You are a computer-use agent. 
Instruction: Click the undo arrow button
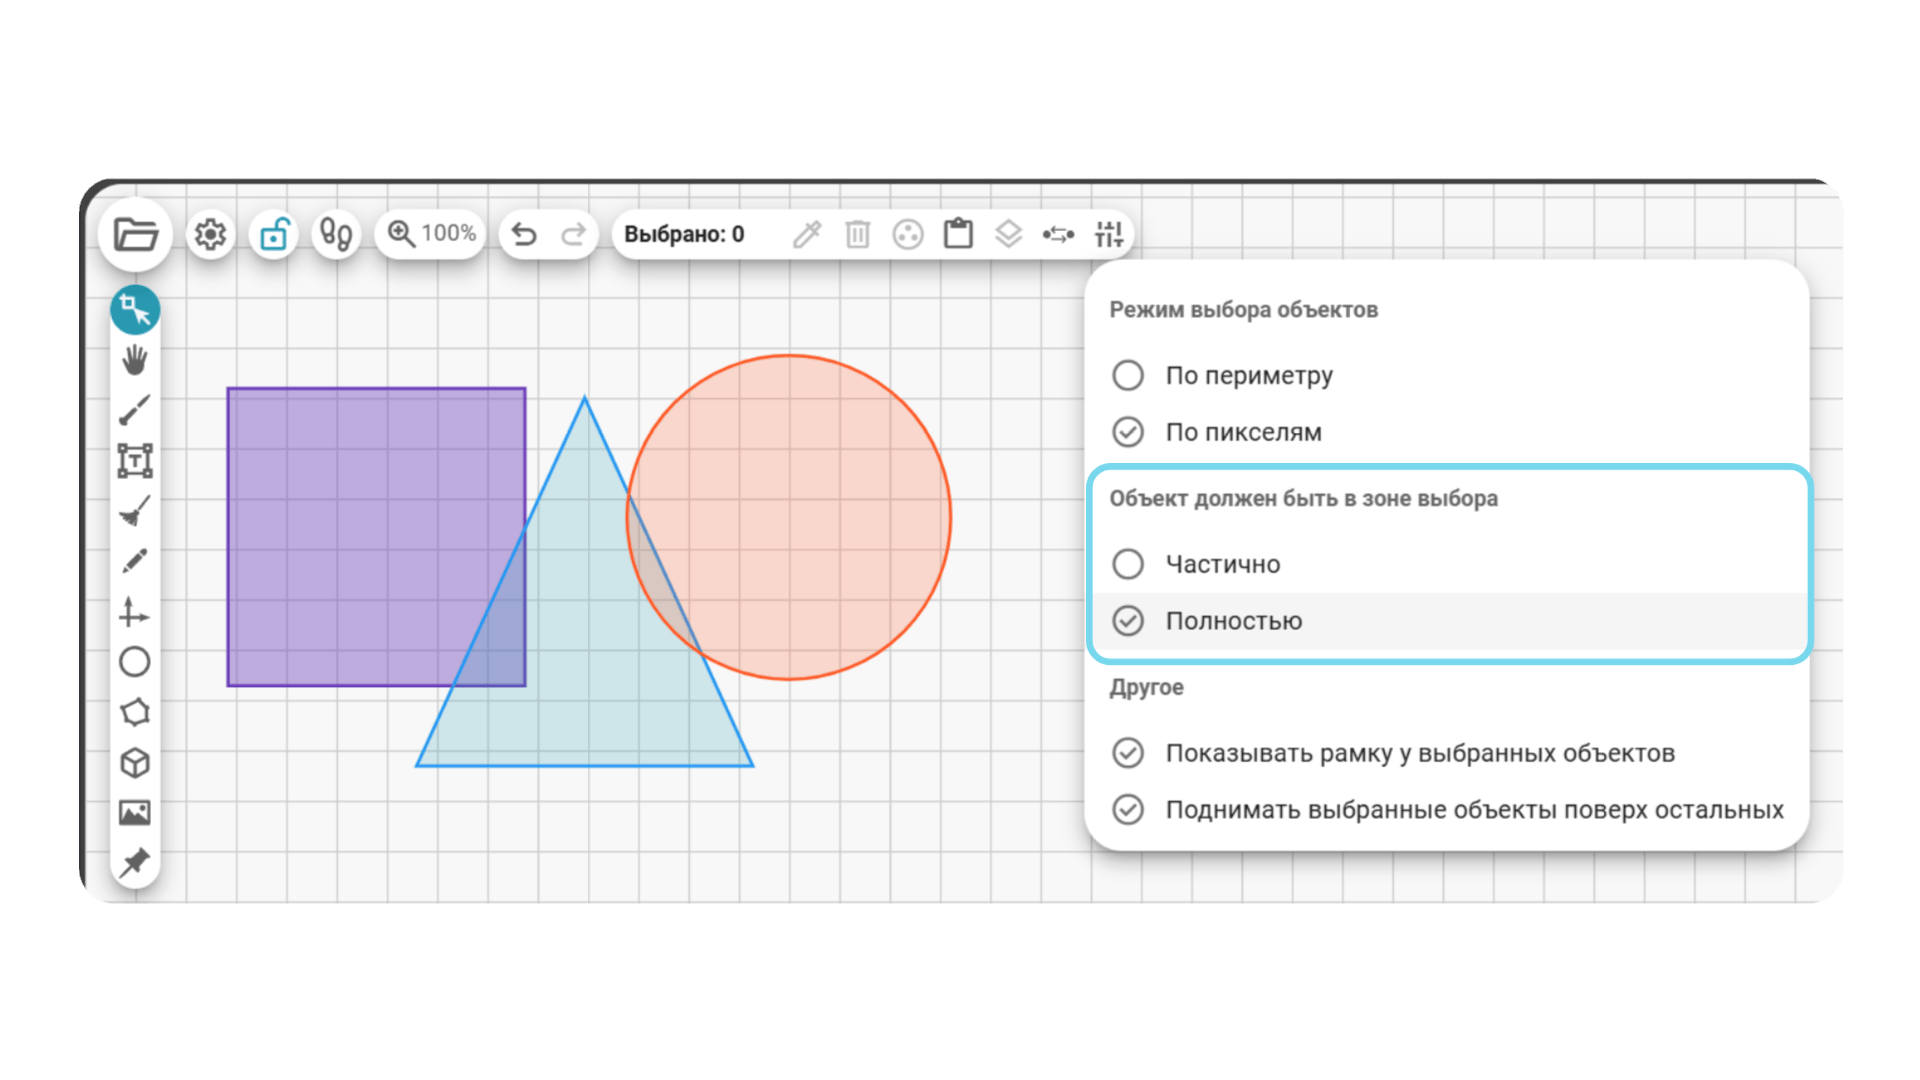coord(524,234)
